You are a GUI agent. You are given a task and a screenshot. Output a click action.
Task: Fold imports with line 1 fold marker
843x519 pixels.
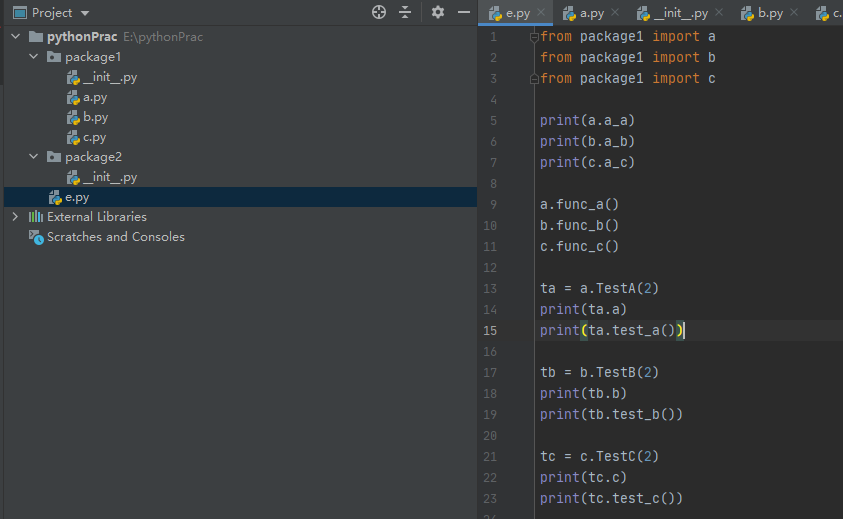click(x=534, y=37)
